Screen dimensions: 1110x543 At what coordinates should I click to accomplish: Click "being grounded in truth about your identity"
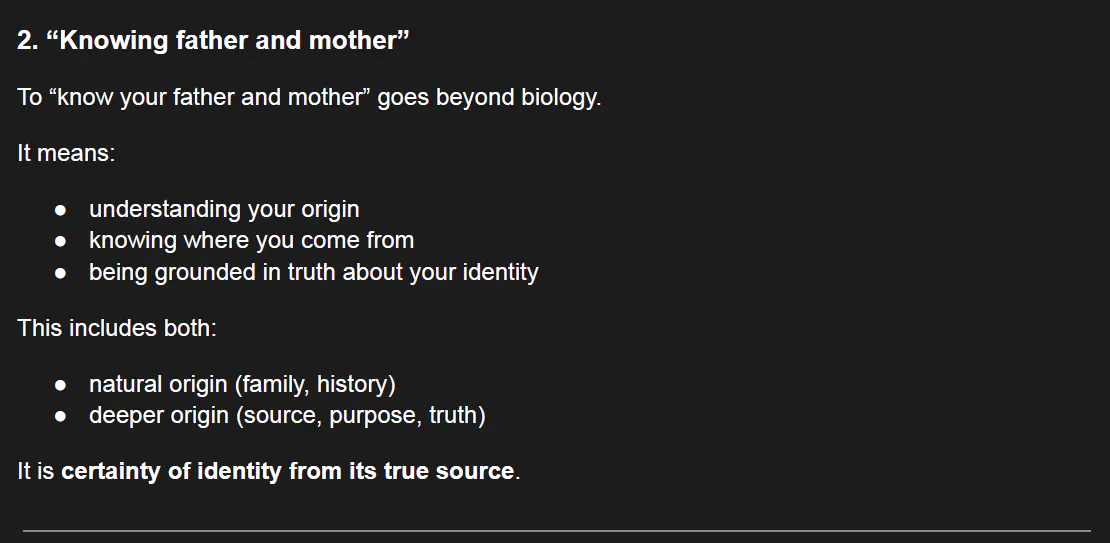point(313,272)
